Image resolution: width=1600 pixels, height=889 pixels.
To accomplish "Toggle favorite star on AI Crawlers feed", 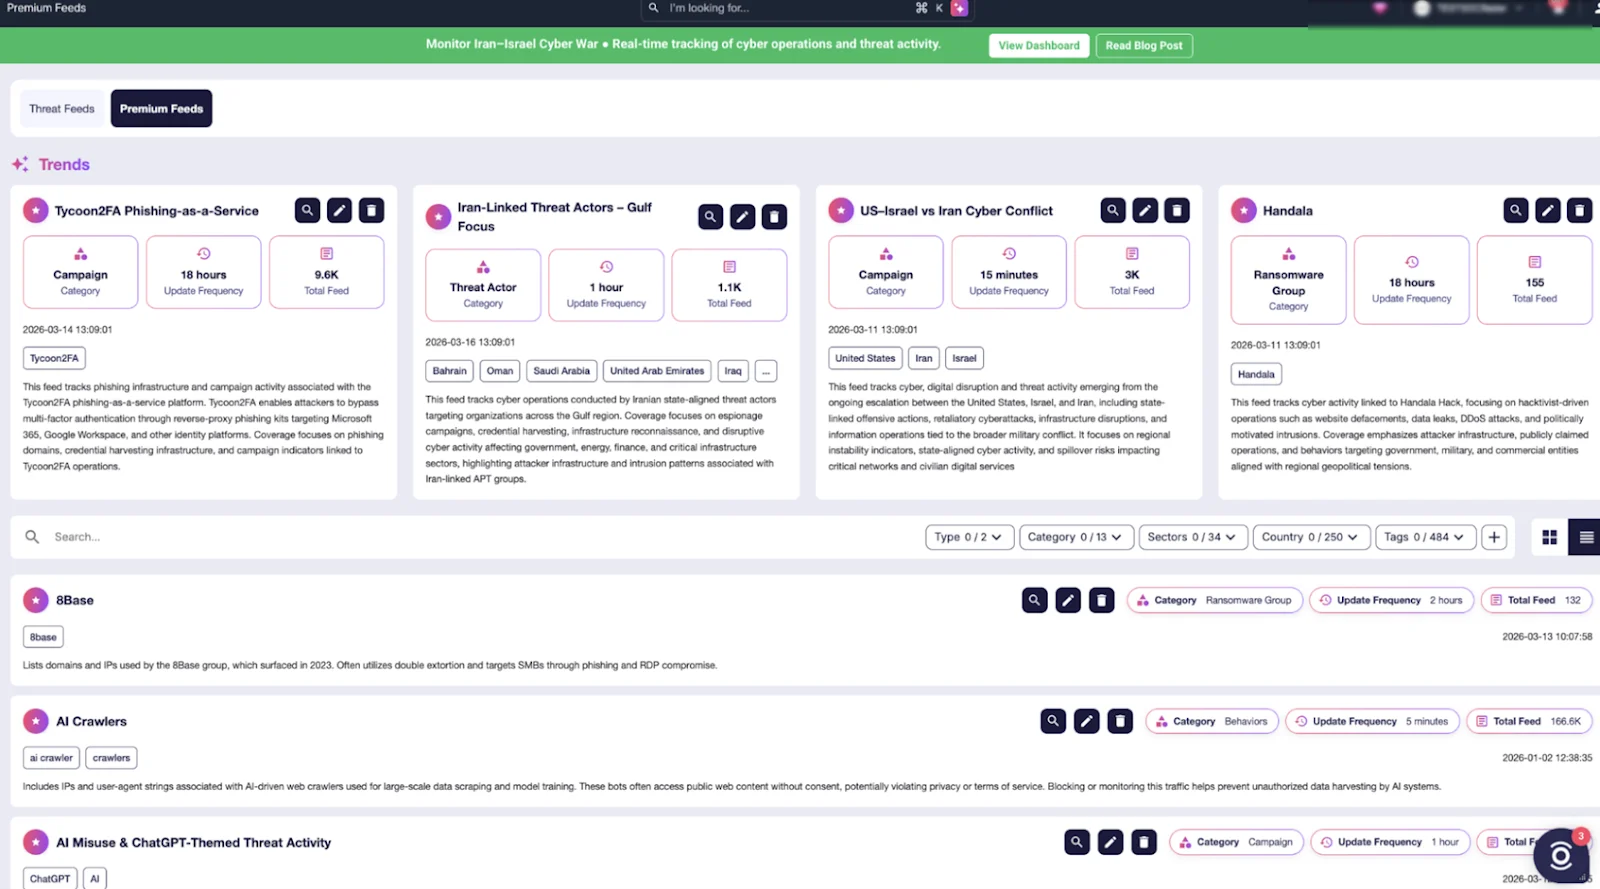I will 36,721.
